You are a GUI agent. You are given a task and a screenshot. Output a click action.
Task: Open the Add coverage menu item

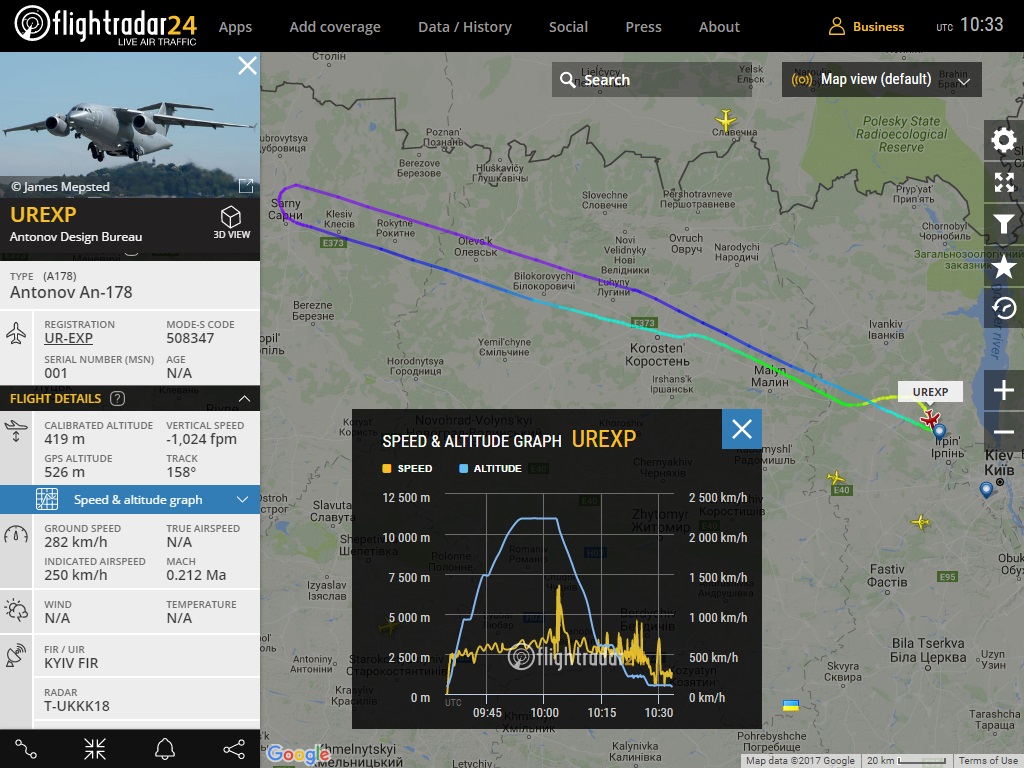click(x=335, y=27)
